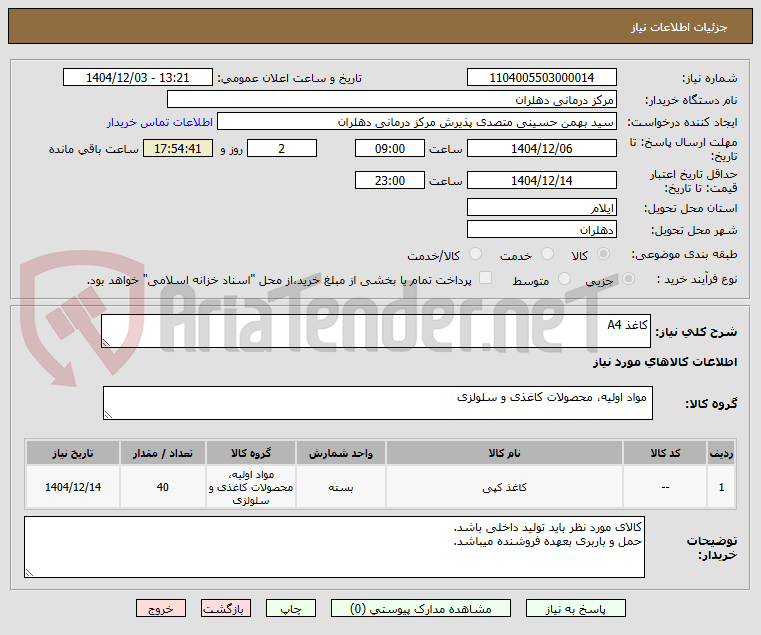Click the نام دستگاه خریدار field
The image size is (761, 635).
pos(392,100)
